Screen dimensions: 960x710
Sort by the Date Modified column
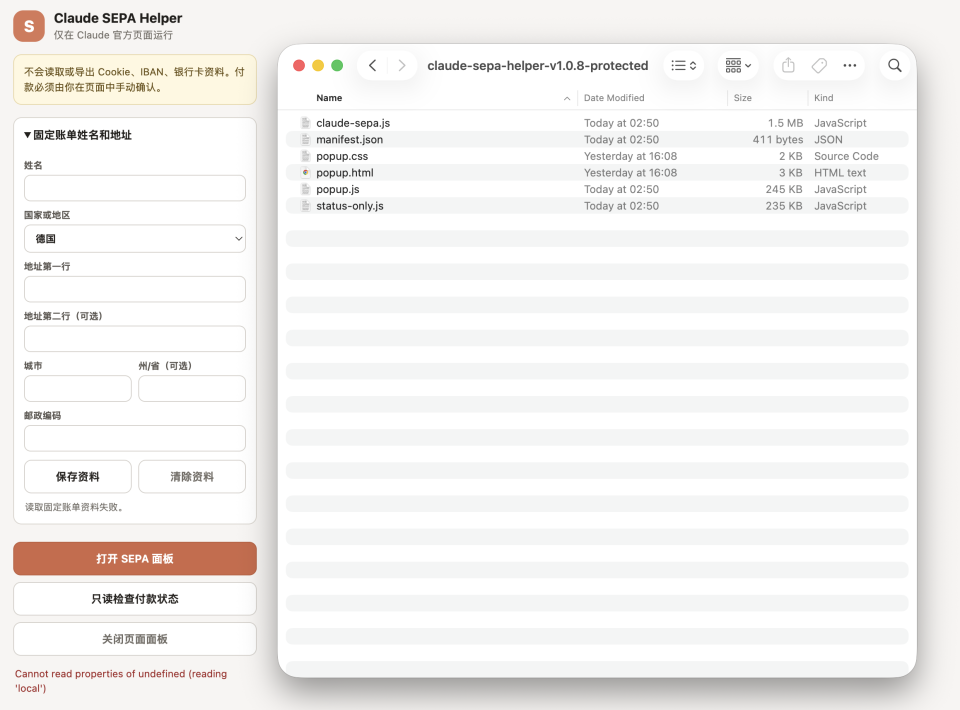[614, 98]
